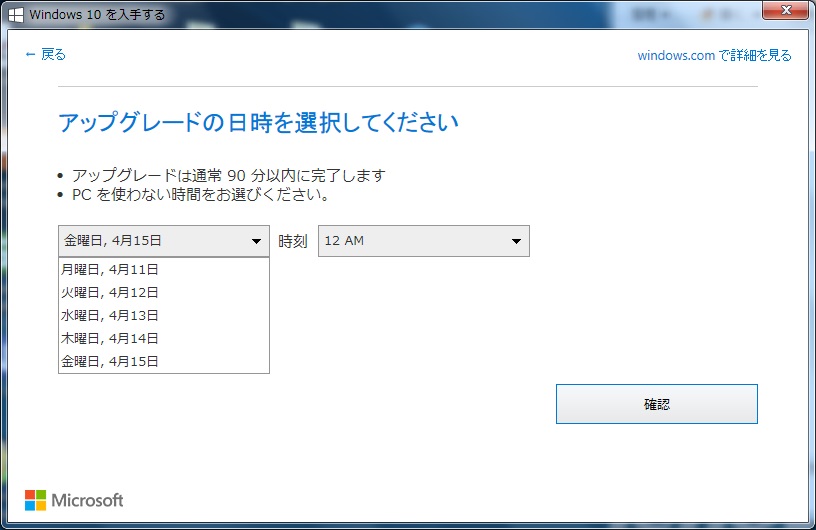Select 水曜日, 4月13日 from the list
Image resolution: width=816 pixels, height=530 pixels.
tap(164, 315)
